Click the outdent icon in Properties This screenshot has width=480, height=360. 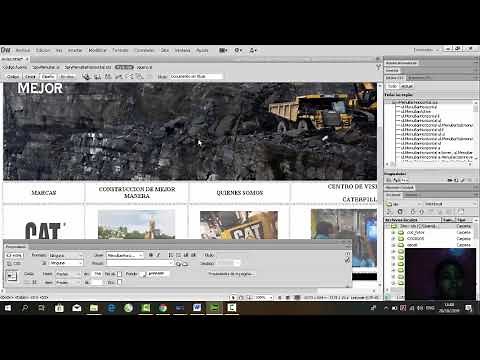point(186,255)
